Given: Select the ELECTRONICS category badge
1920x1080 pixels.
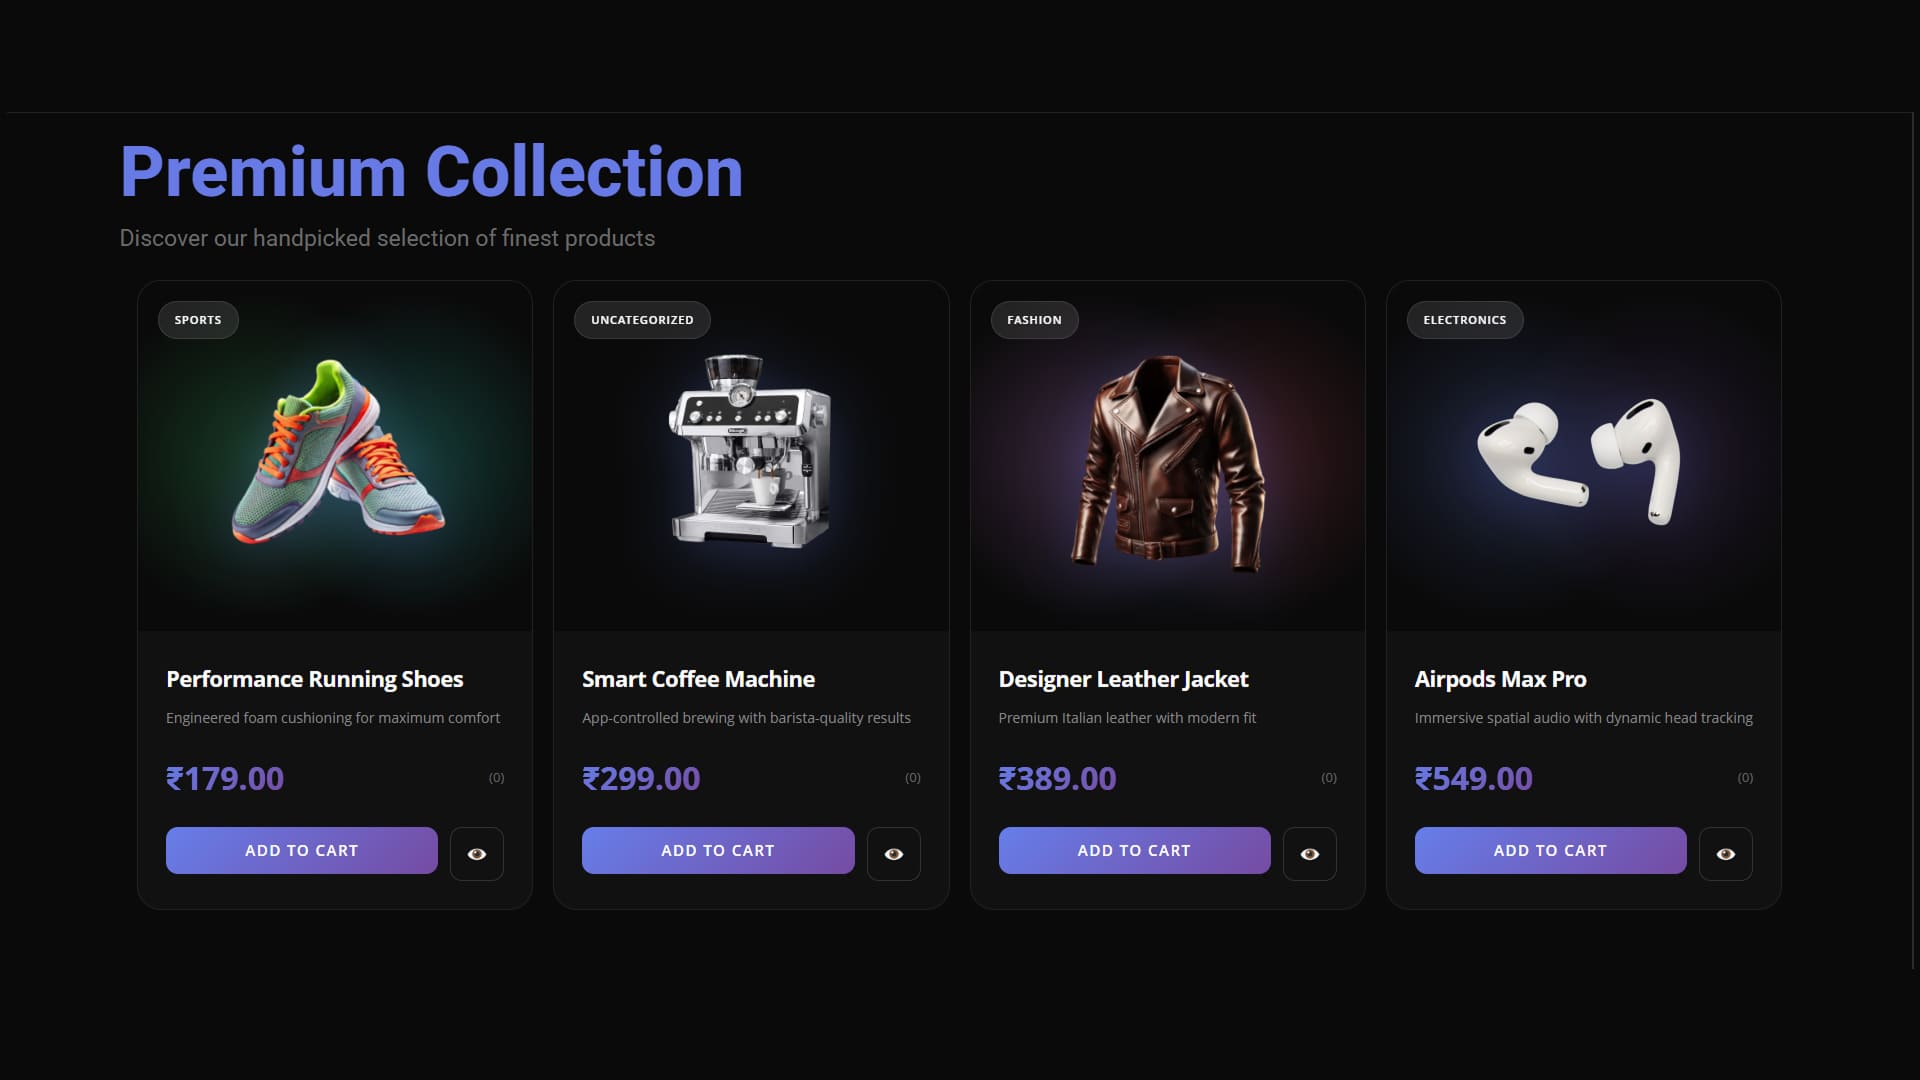Looking at the screenshot, I should tap(1465, 319).
